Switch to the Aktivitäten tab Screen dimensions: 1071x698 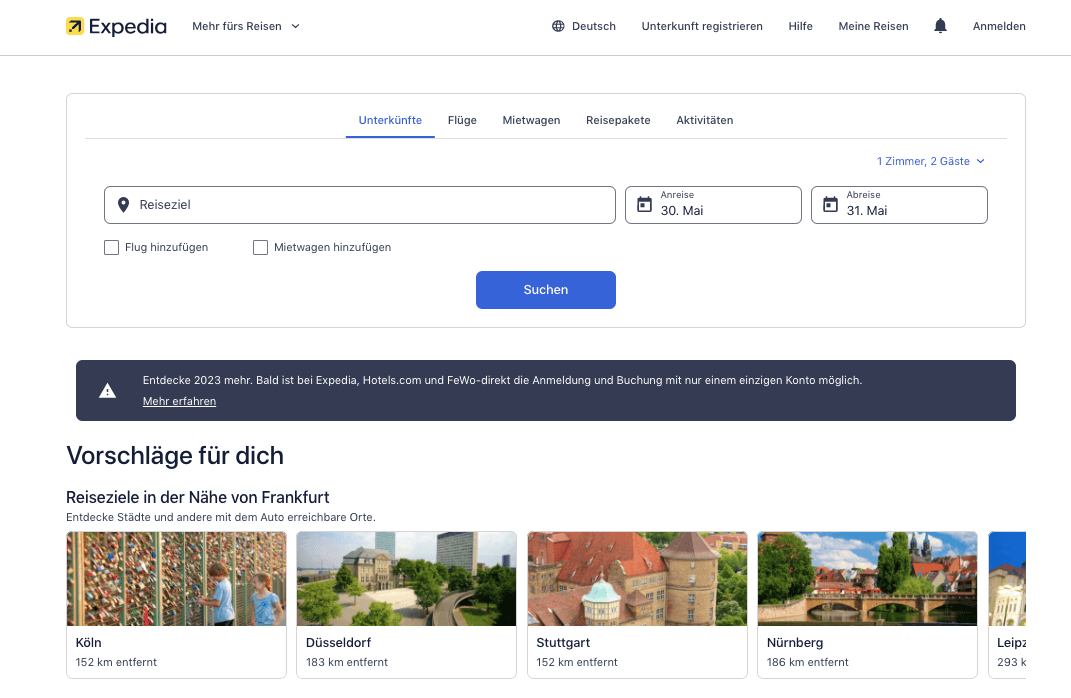[705, 120]
